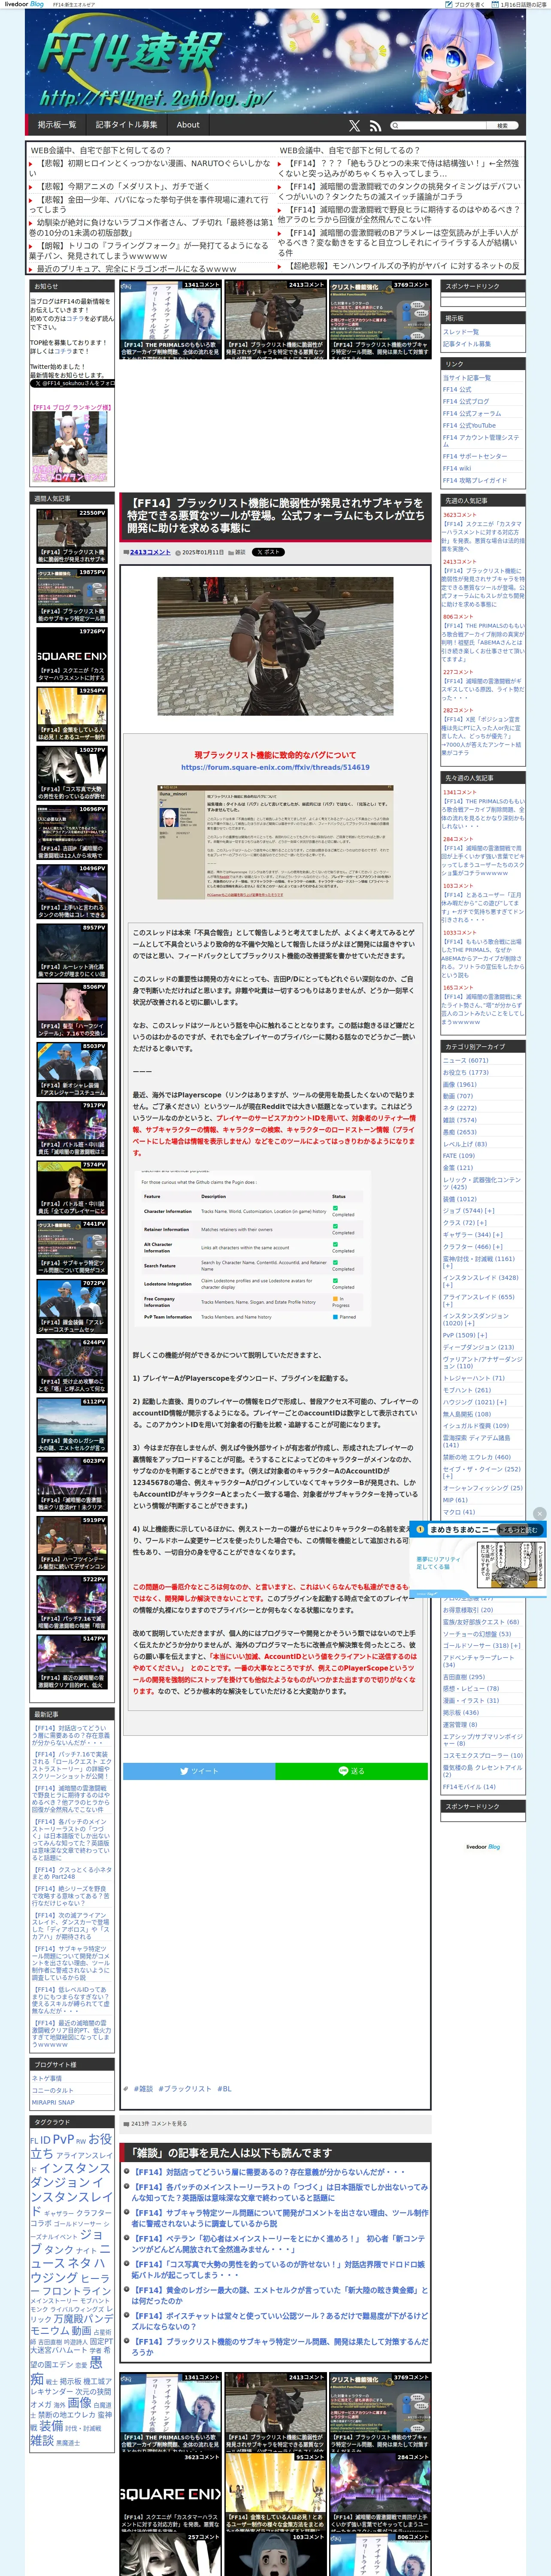
Task: Click the blue ツイート share button
Action: click(199, 1770)
